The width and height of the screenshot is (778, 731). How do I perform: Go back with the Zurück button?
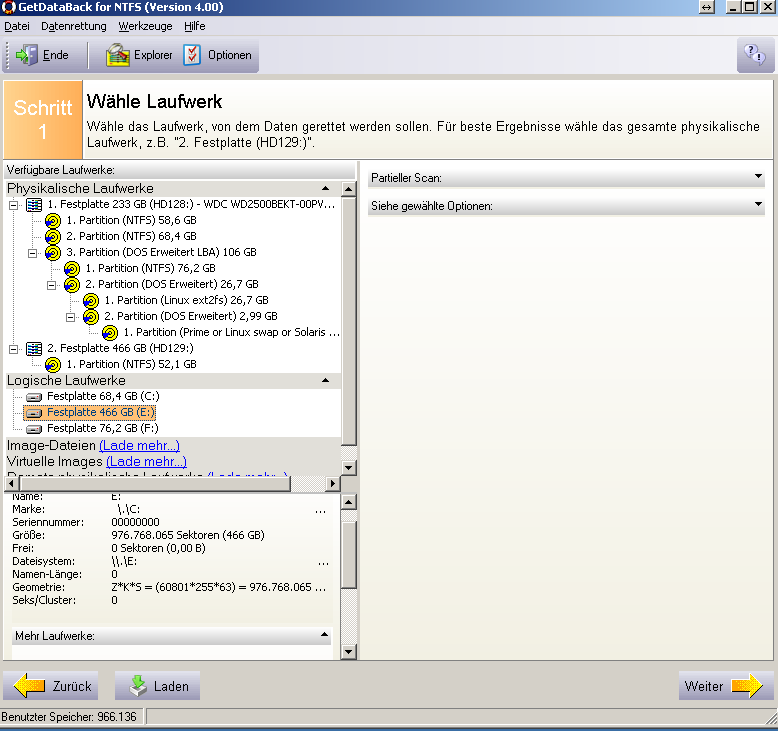coord(51,686)
